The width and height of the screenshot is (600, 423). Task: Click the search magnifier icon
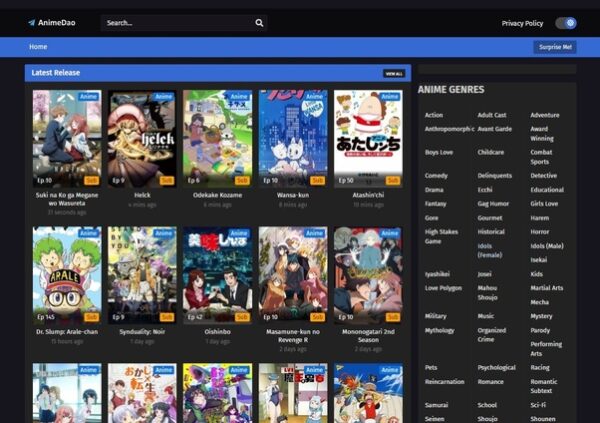(x=259, y=23)
